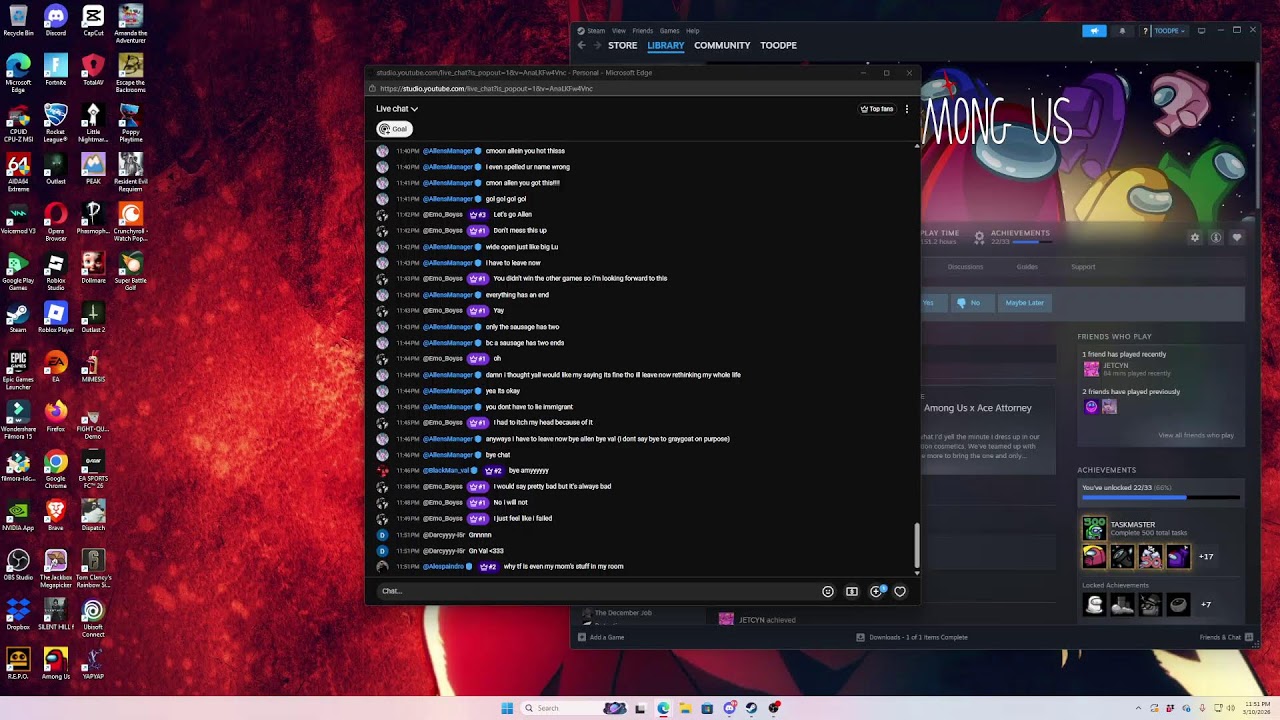Expand the TOODPE account dropdown in Steam
This screenshot has height=720, width=1280.
(x=1168, y=31)
